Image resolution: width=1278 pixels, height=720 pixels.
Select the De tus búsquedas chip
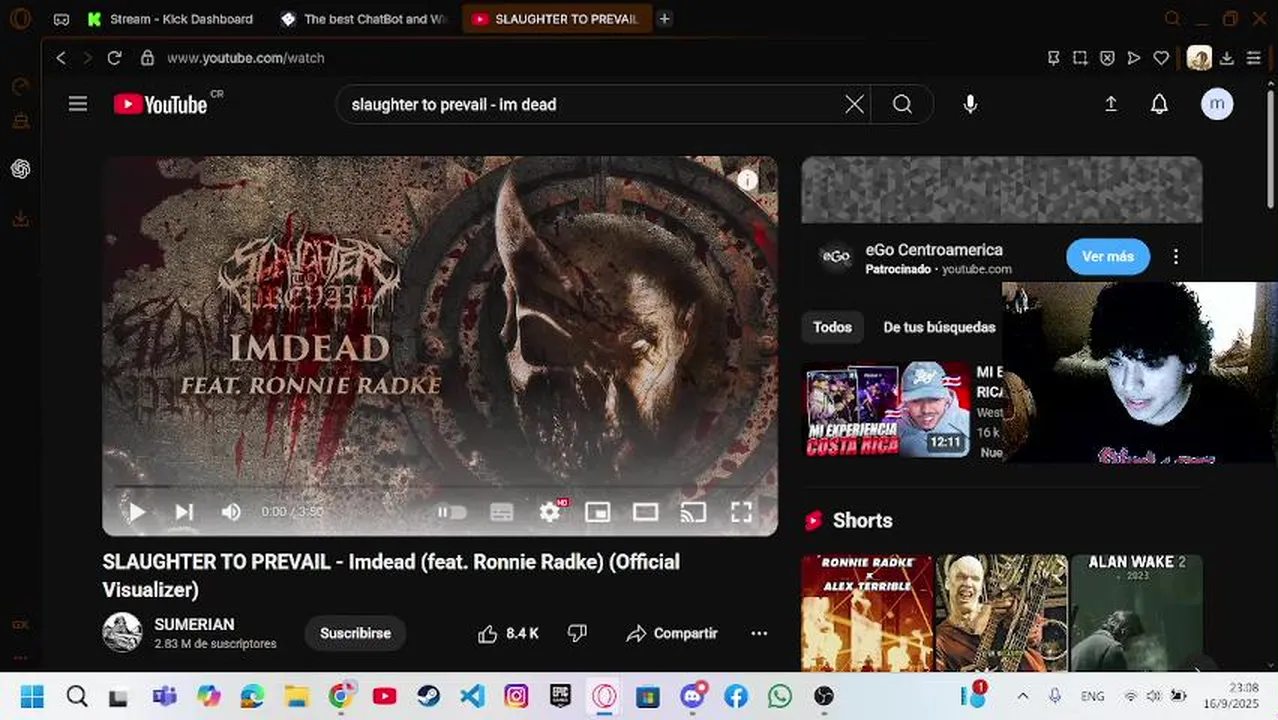tap(939, 327)
